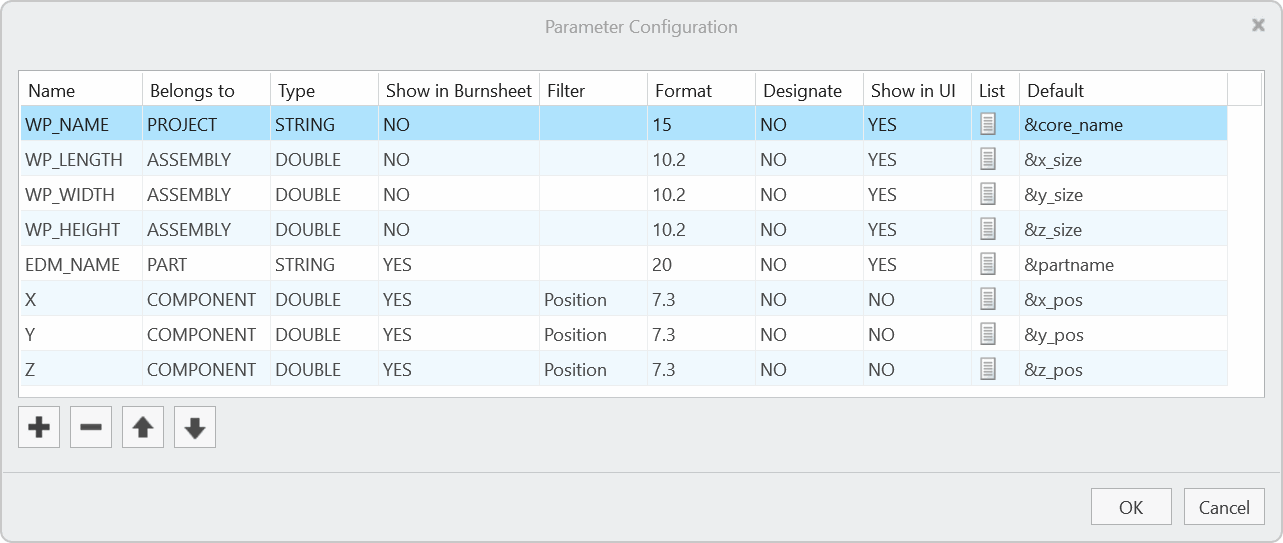
Task: Open Position filter dropdown for Y row
Action: [x=592, y=335]
